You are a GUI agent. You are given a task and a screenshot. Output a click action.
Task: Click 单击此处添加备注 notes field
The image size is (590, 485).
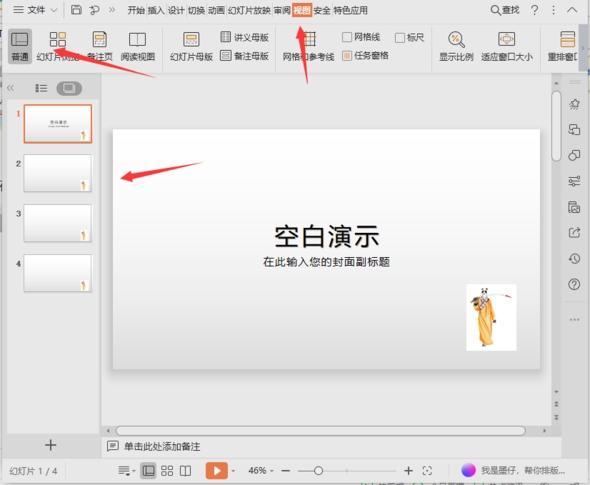[162, 447]
